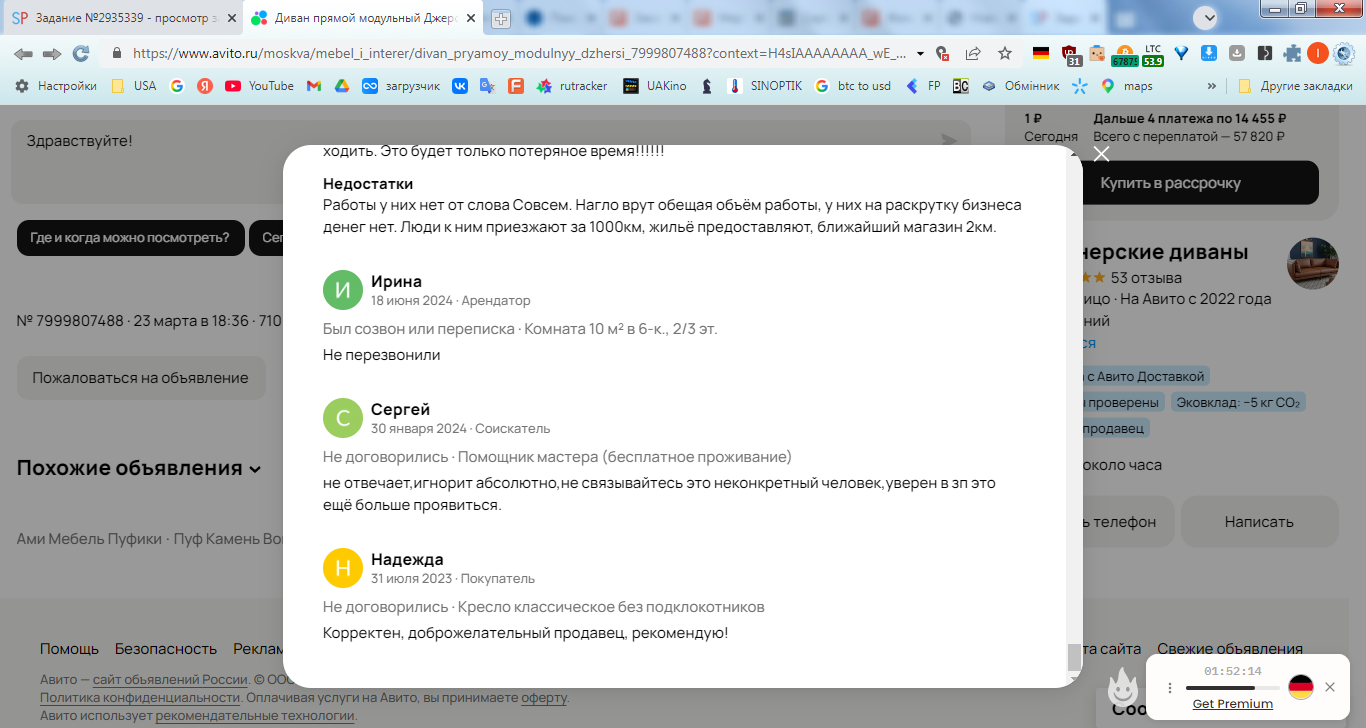The image size is (1366, 728).
Task: Open the USA bookmarks folder
Action: pos(133,86)
